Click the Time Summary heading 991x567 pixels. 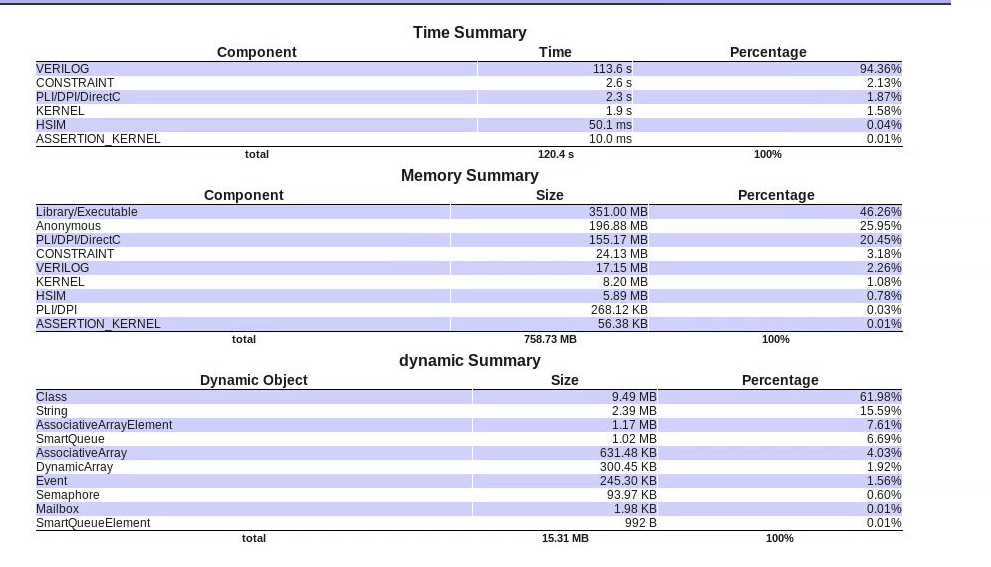(x=470, y=32)
